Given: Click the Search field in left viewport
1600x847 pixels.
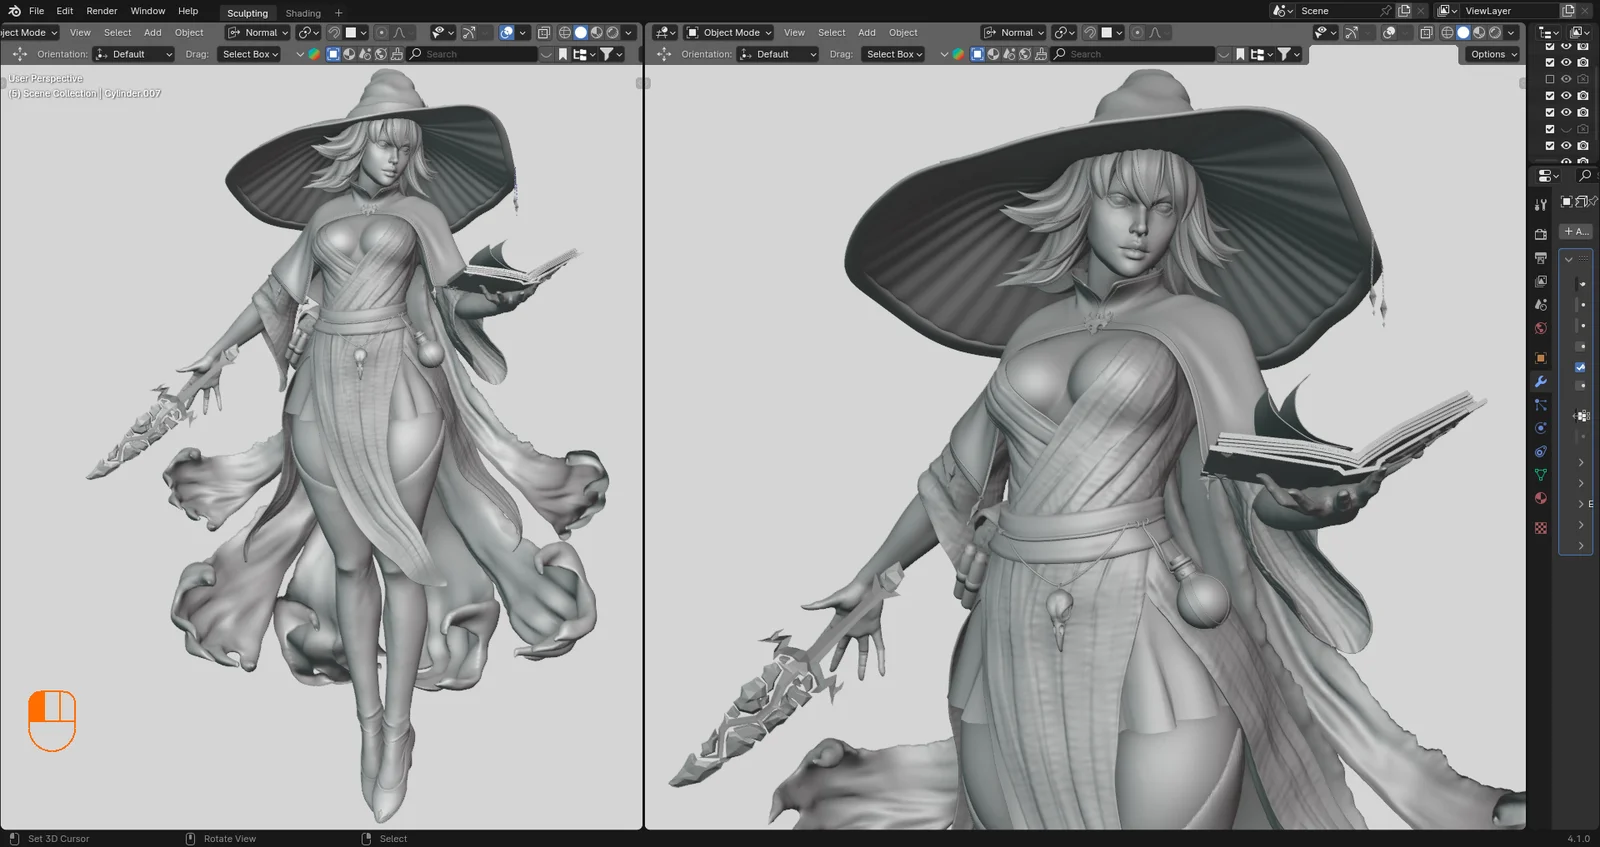Looking at the screenshot, I should coord(472,54).
